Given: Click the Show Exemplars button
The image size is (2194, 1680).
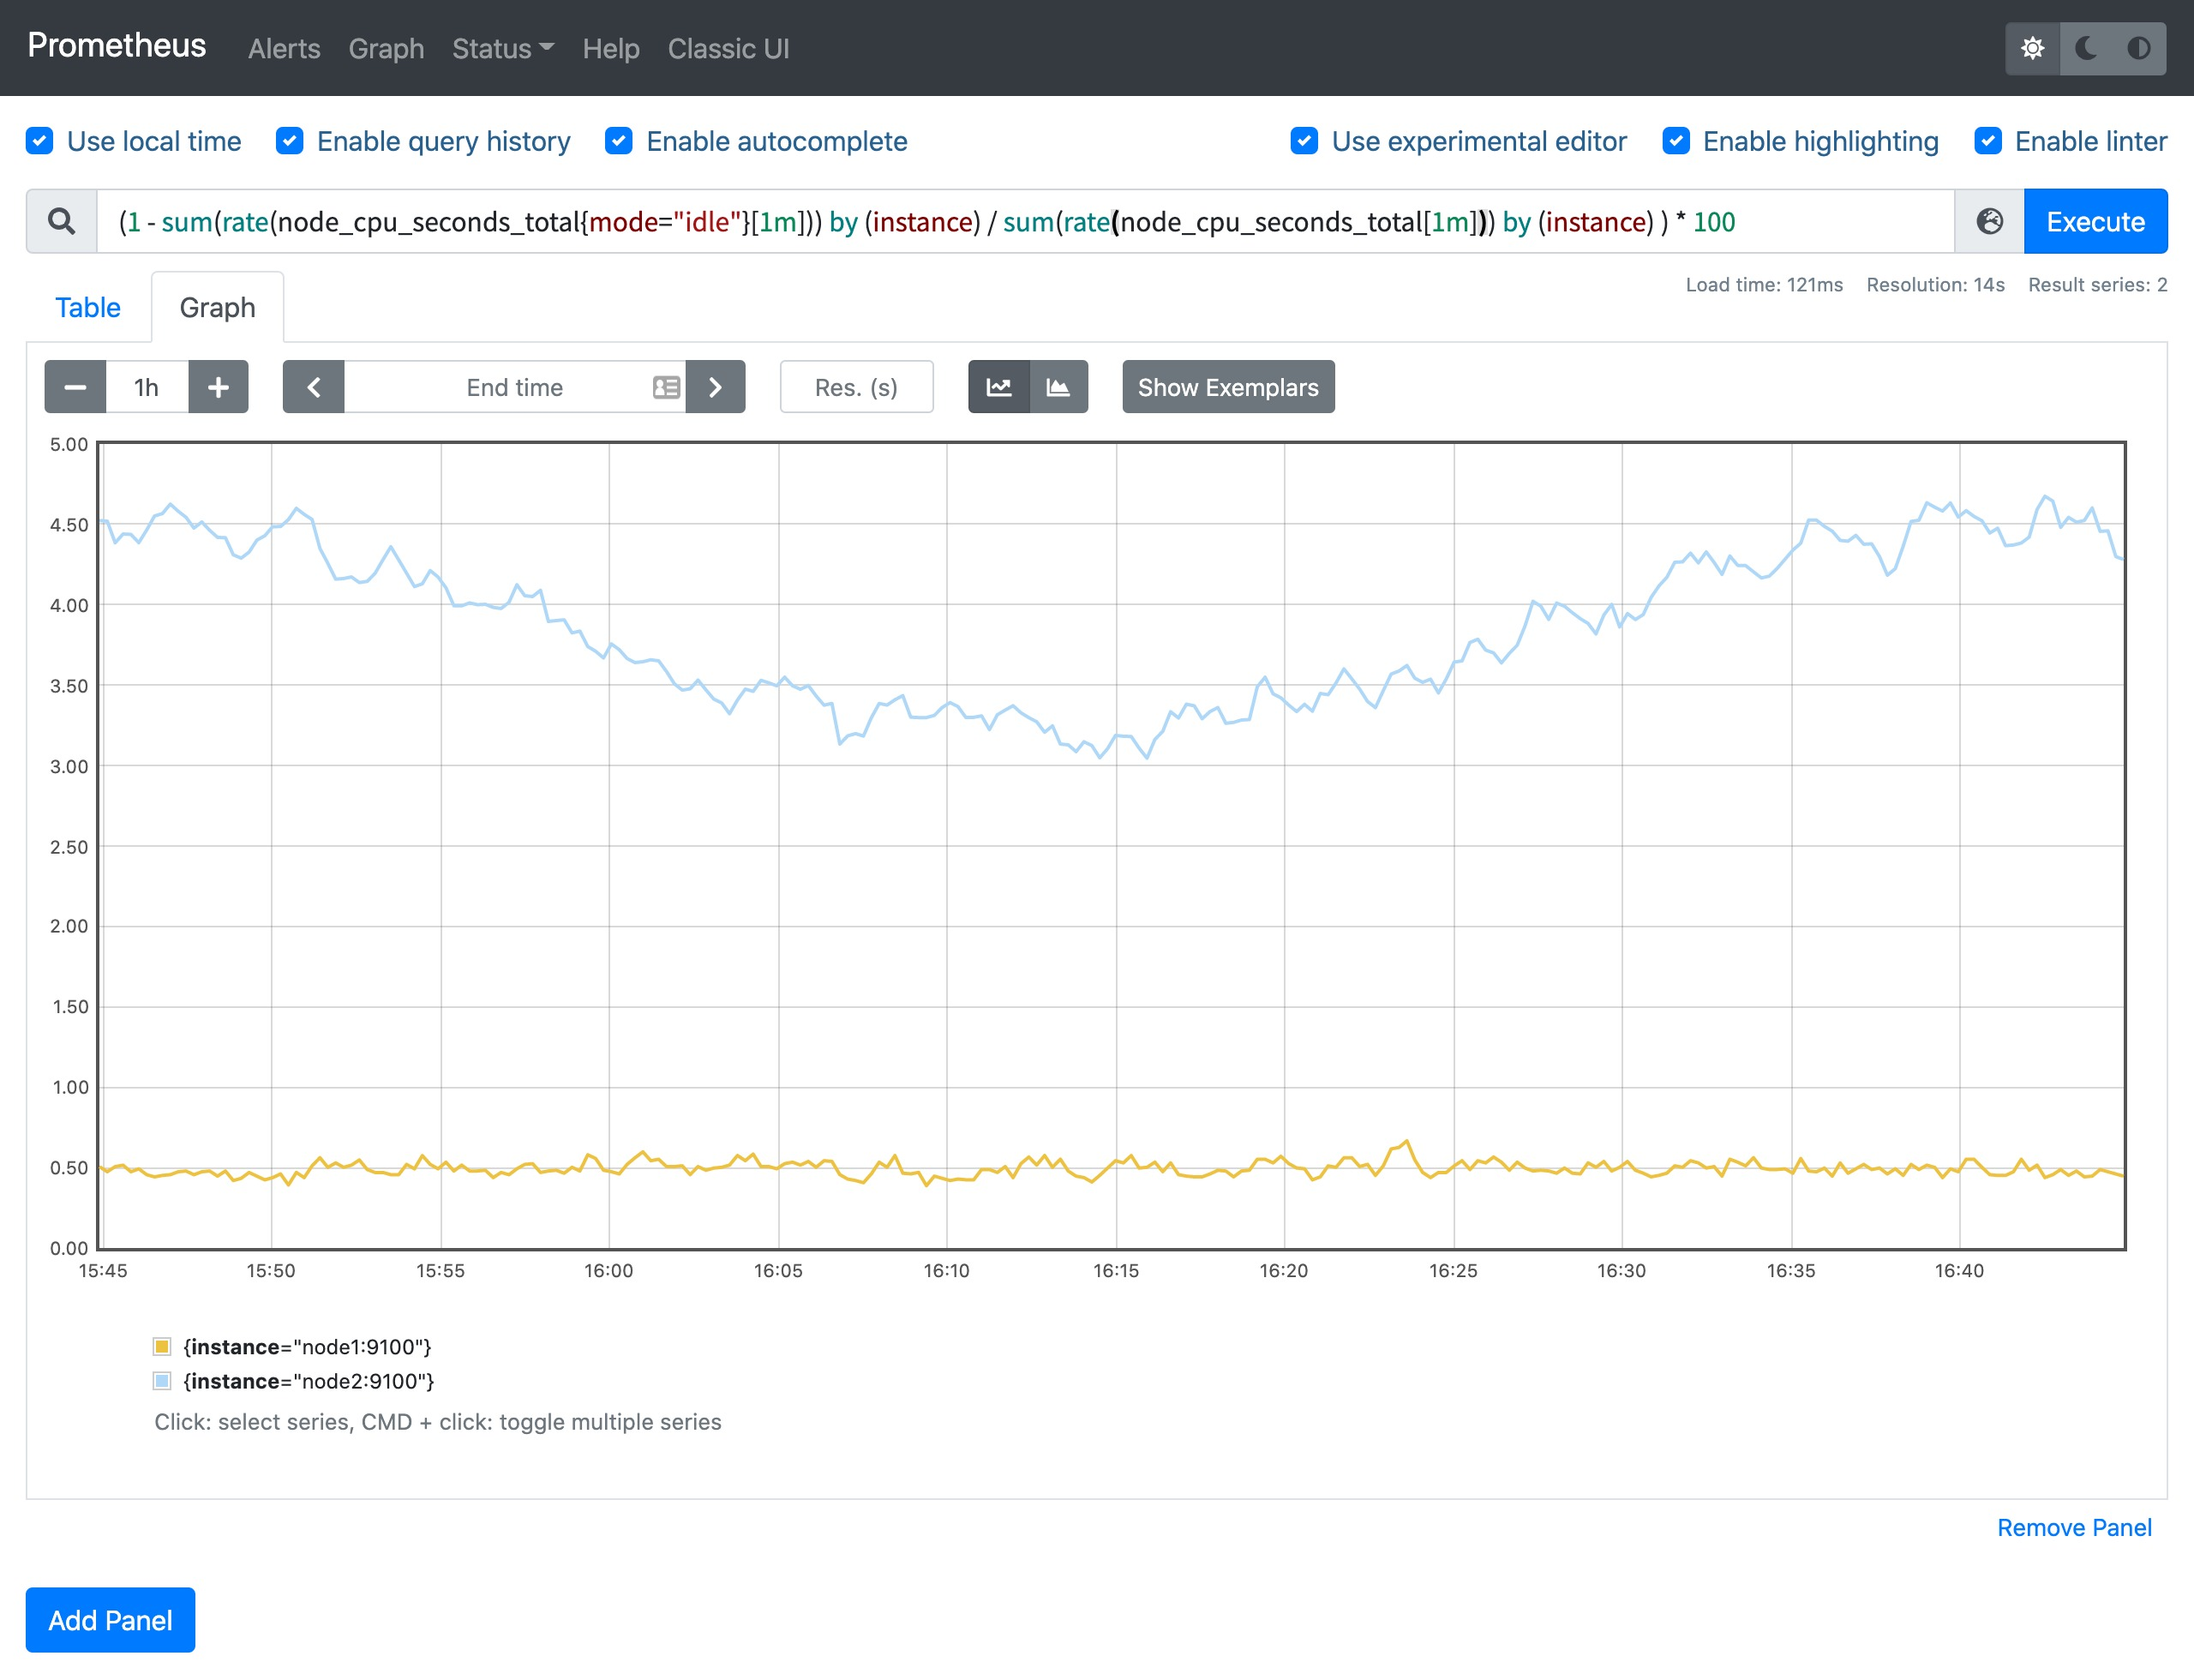Looking at the screenshot, I should point(1227,387).
